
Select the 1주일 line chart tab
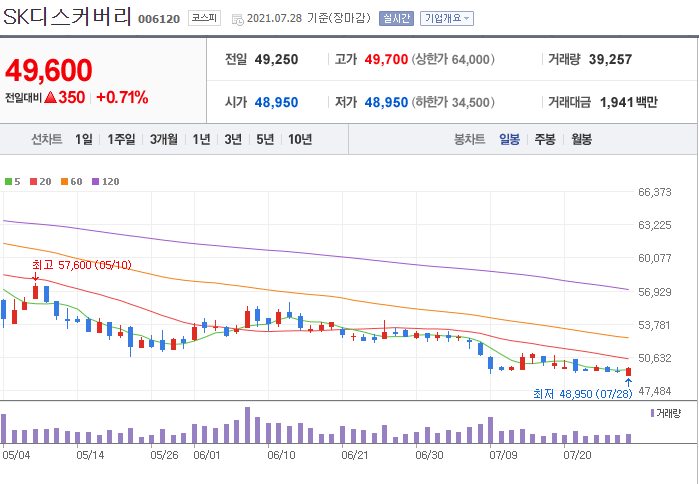coord(121,139)
